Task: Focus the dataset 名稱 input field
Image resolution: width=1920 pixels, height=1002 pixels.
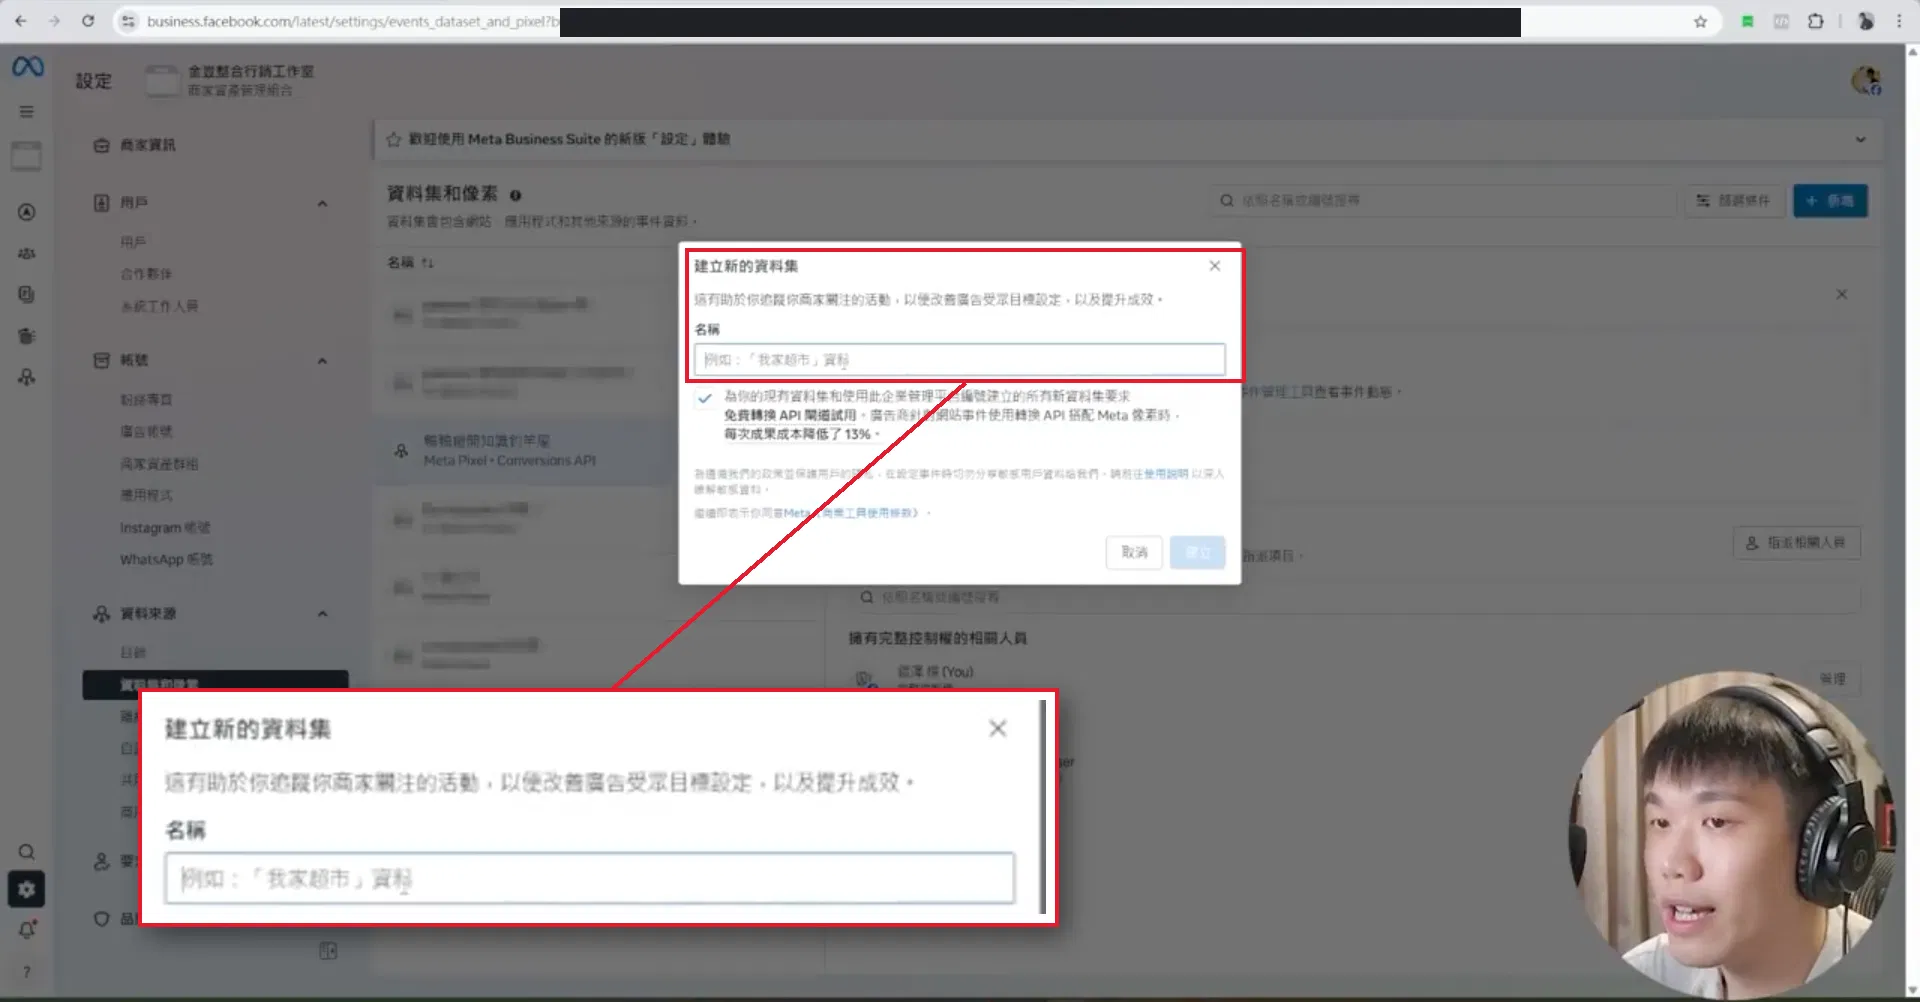Action: pos(959,360)
